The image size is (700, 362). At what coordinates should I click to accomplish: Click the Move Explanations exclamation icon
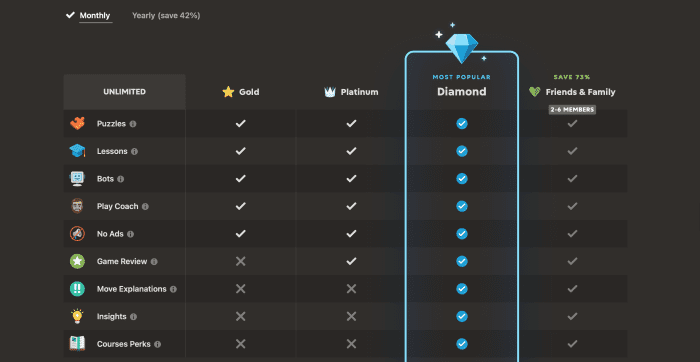[x=77, y=289]
